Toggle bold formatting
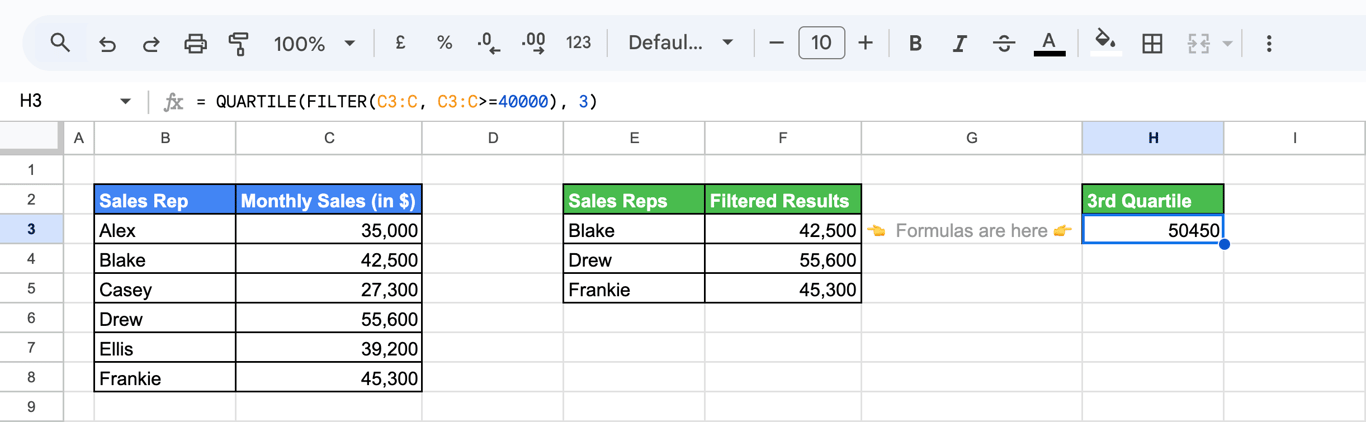 915,43
